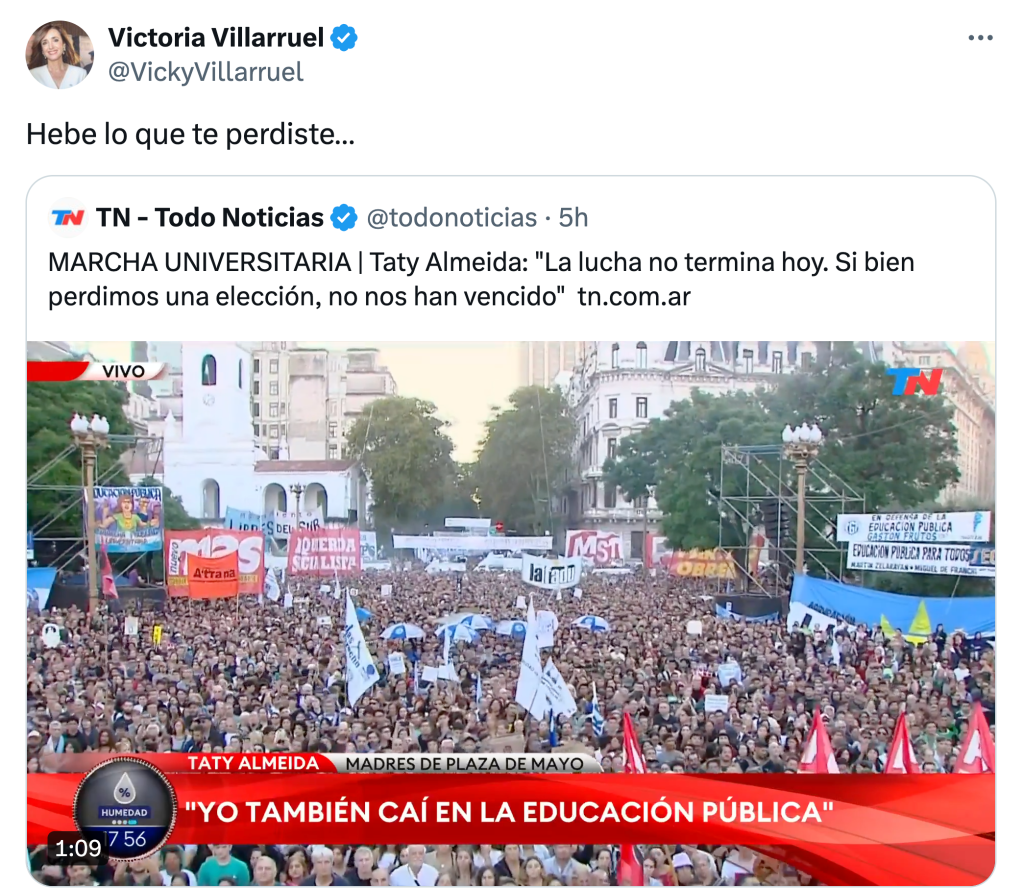The width and height of the screenshot is (1023, 888).
Task: Click the tweet text 'Hebe lo que te perdiste...'
Action: (191, 134)
